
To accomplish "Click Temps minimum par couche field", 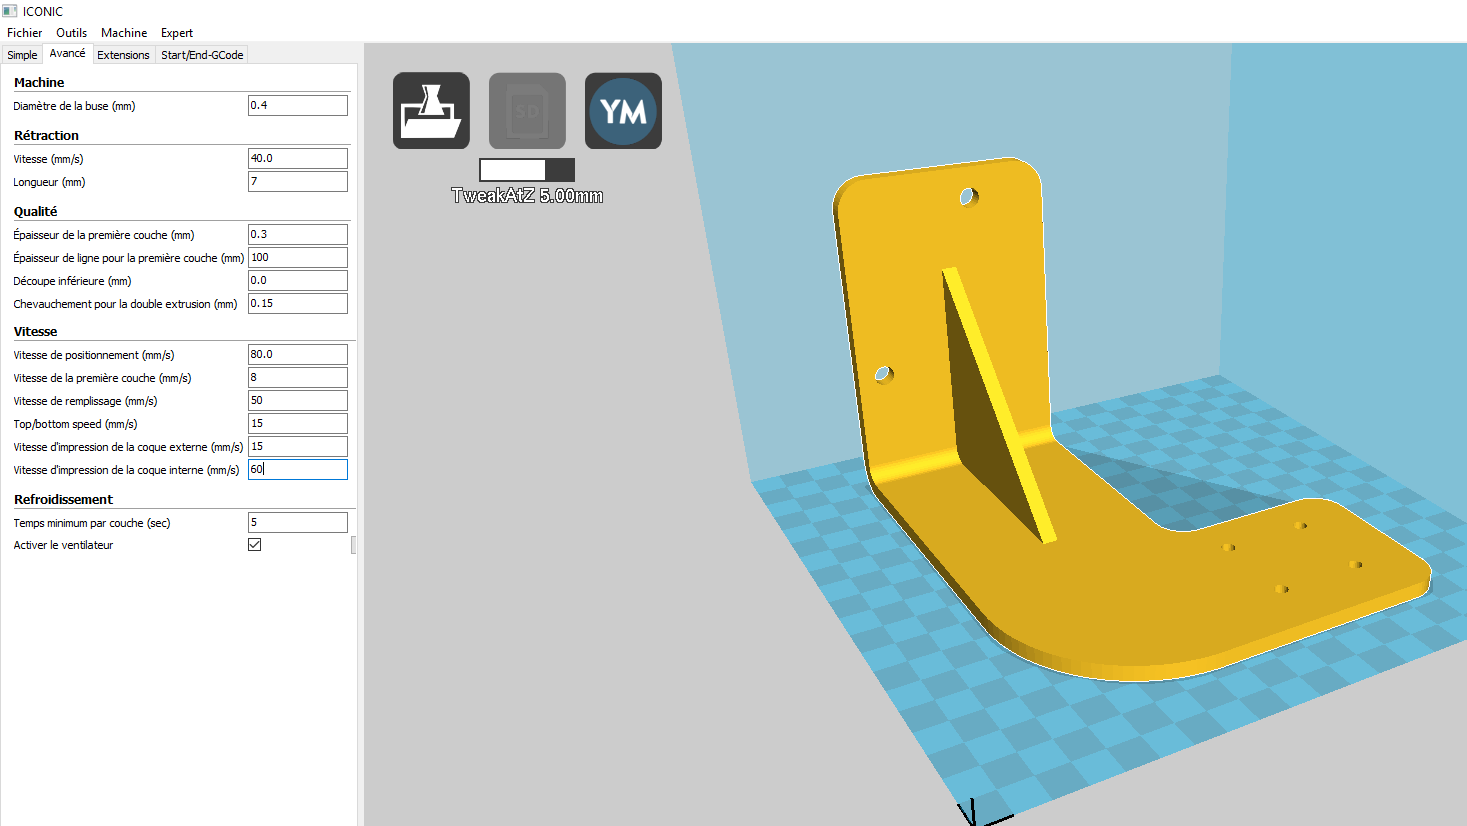I will point(298,522).
